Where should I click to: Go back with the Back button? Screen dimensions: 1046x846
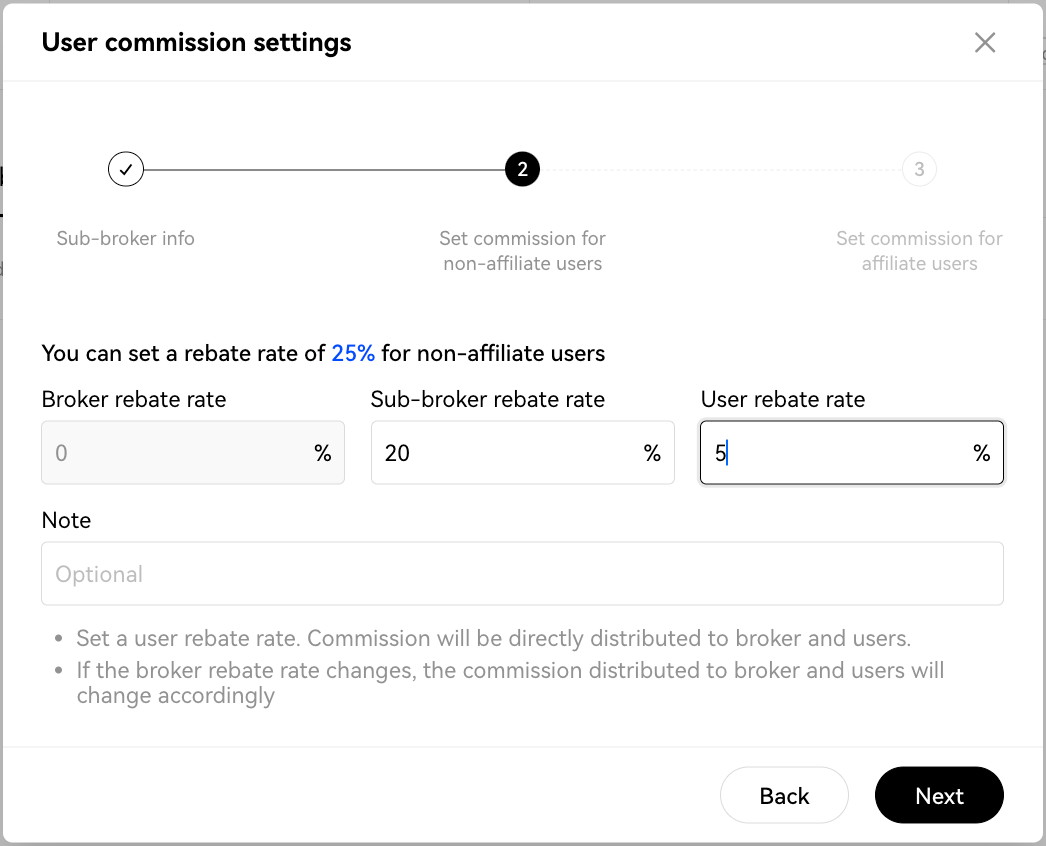point(784,796)
